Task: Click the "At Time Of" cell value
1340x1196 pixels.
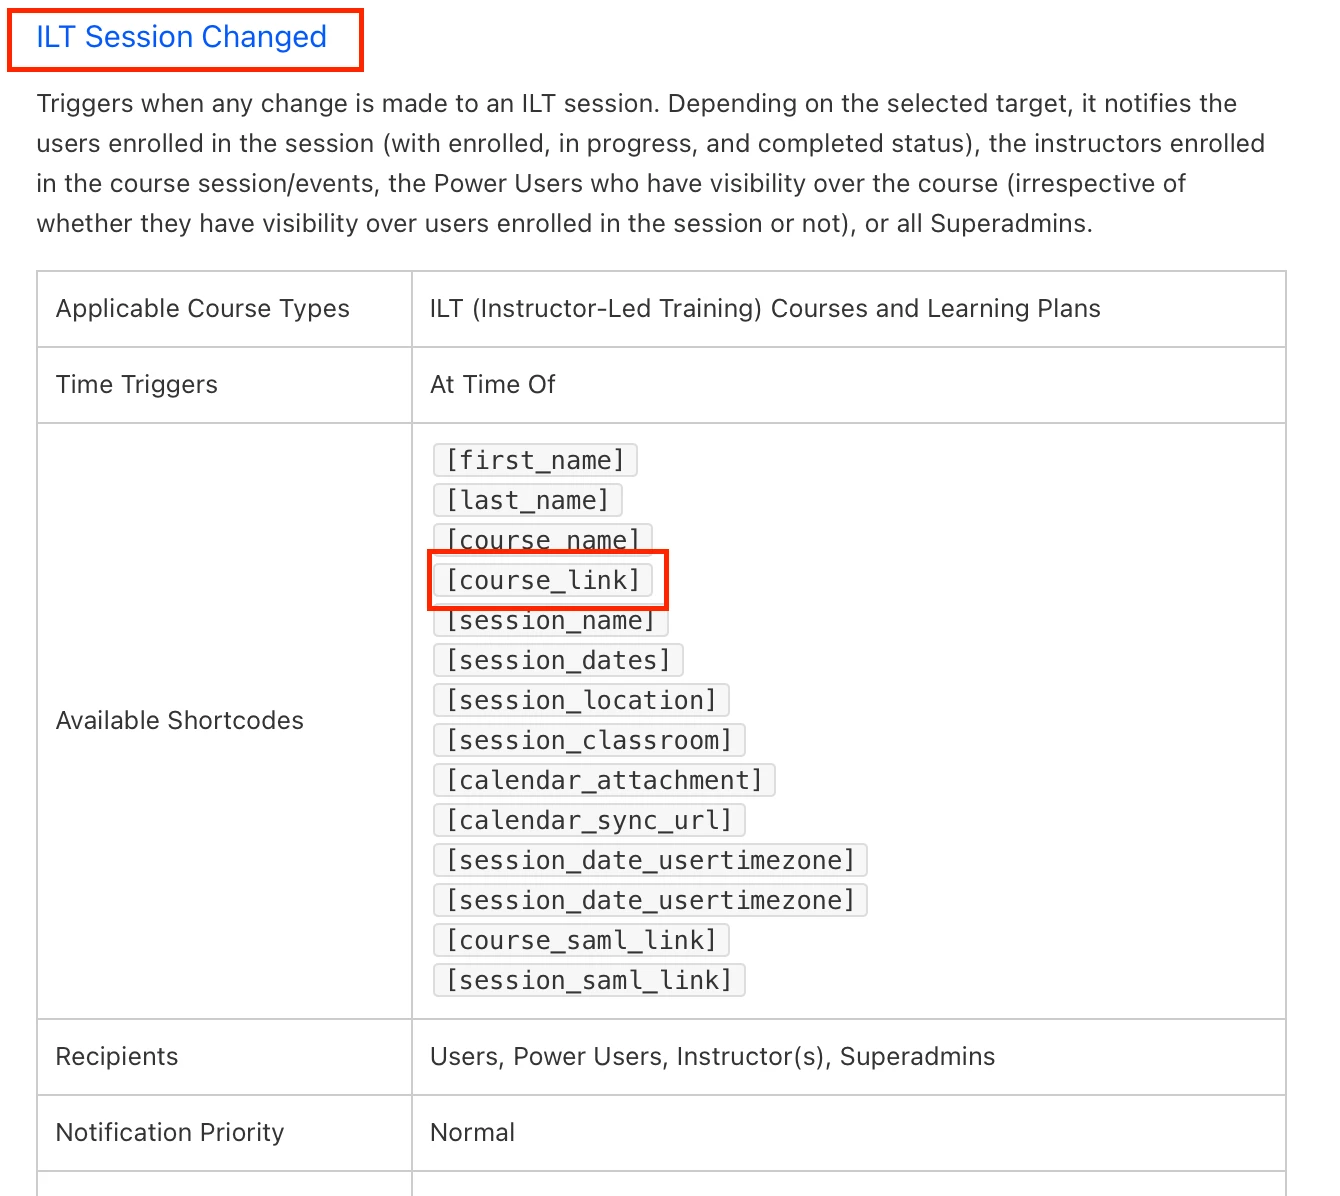Action: tap(493, 384)
